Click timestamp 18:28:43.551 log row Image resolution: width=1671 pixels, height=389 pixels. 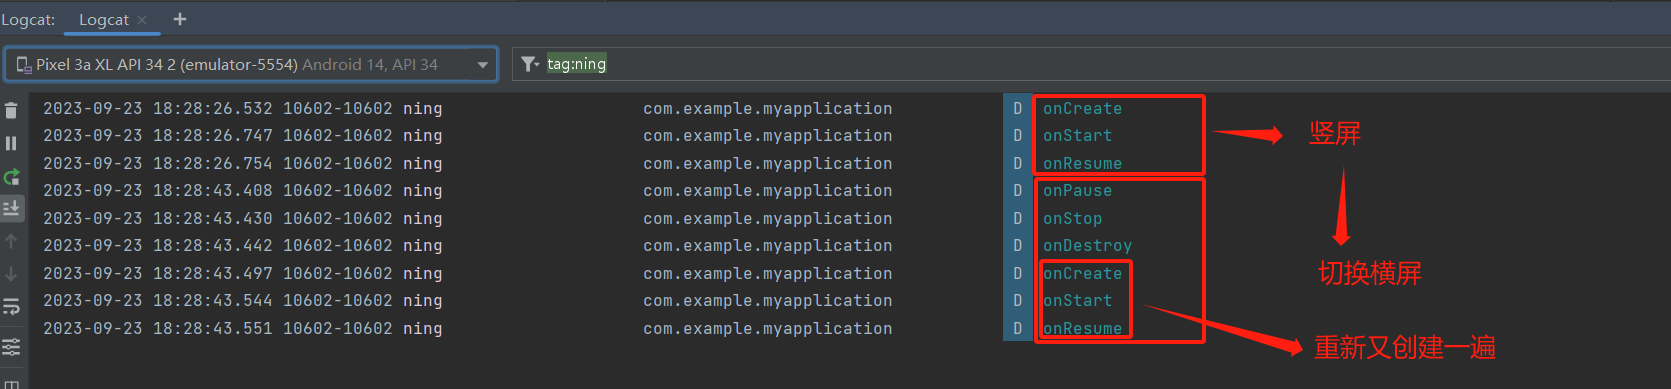pos(157,328)
